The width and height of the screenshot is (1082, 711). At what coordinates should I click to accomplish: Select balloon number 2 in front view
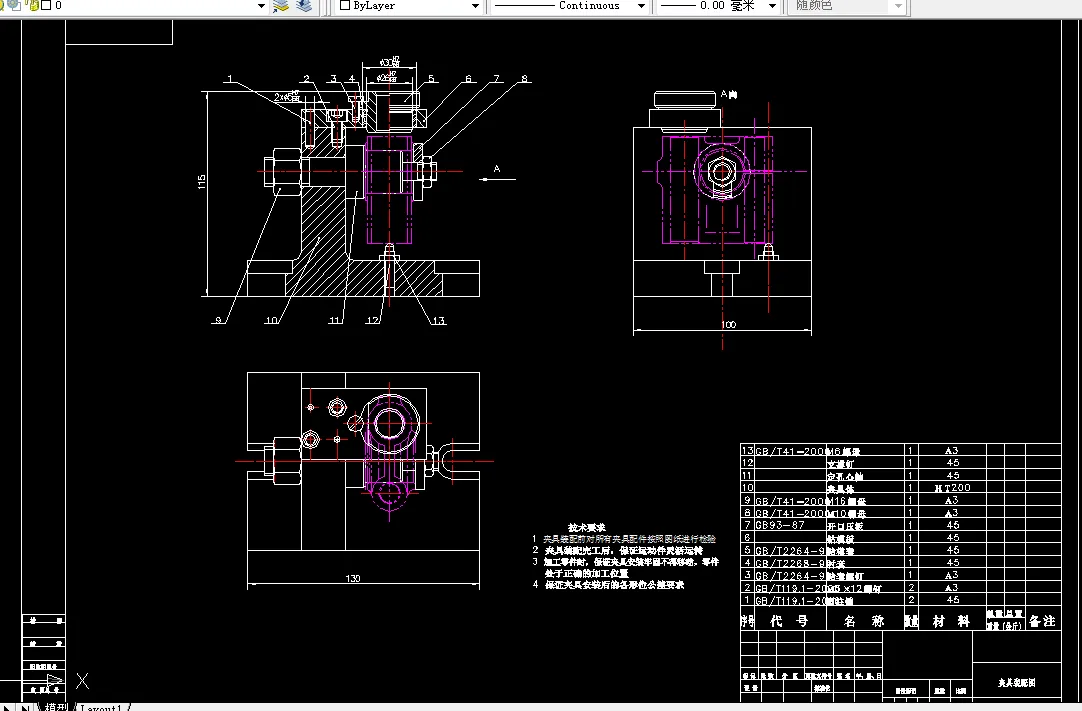306,79
